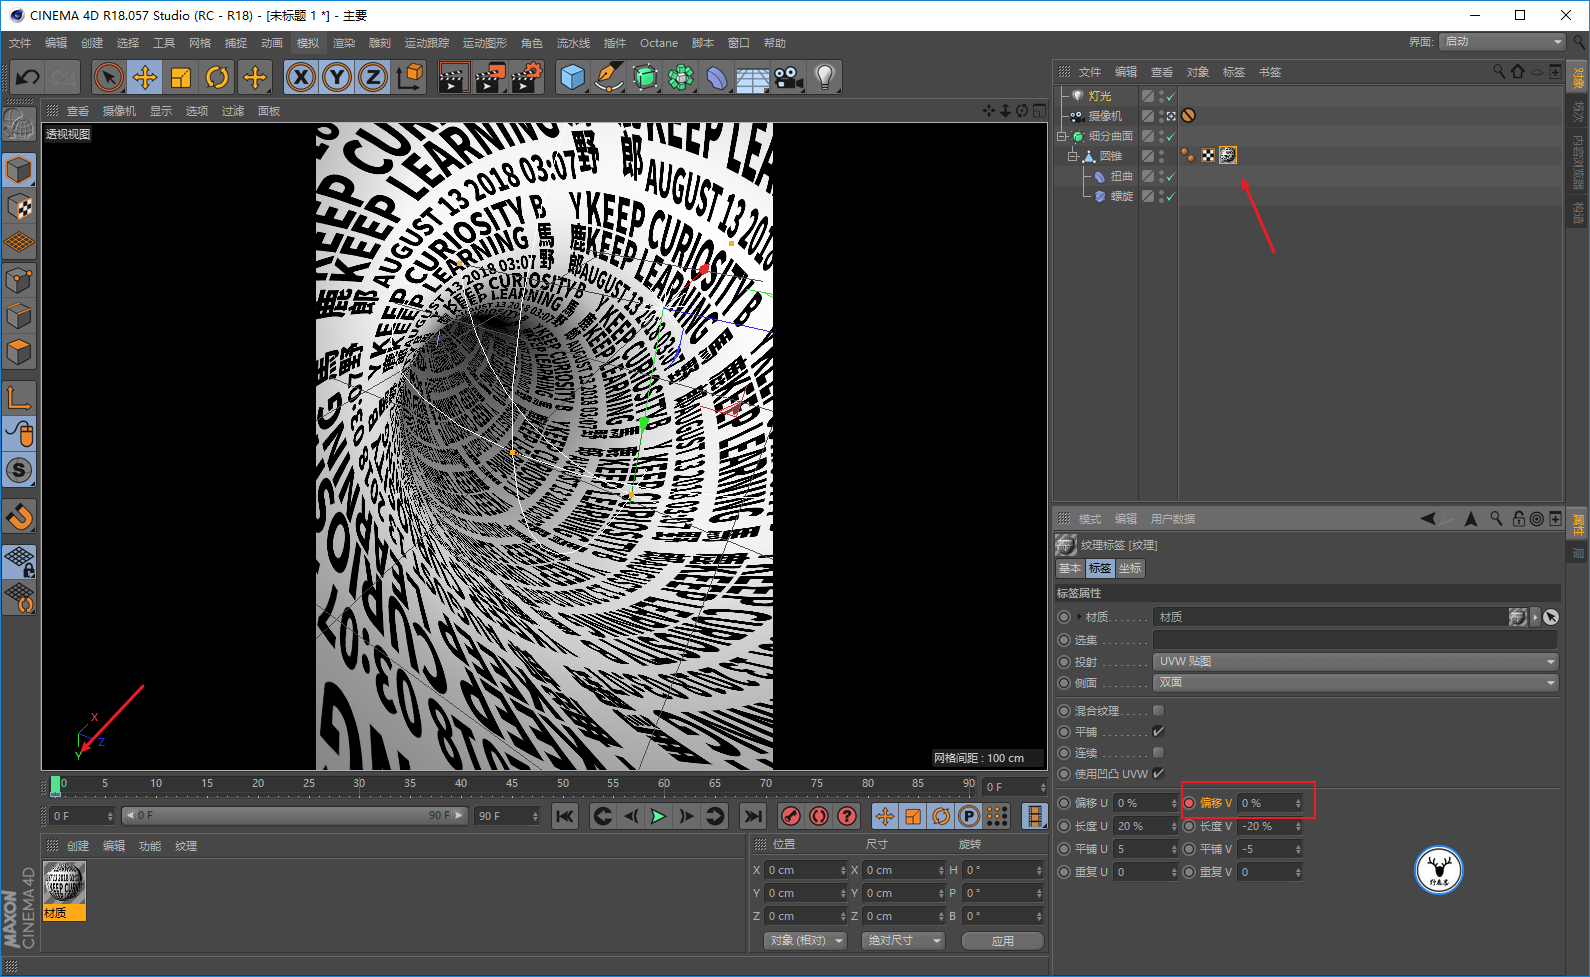
Task: Click the timeline current frame marker
Action: [56, 785]
